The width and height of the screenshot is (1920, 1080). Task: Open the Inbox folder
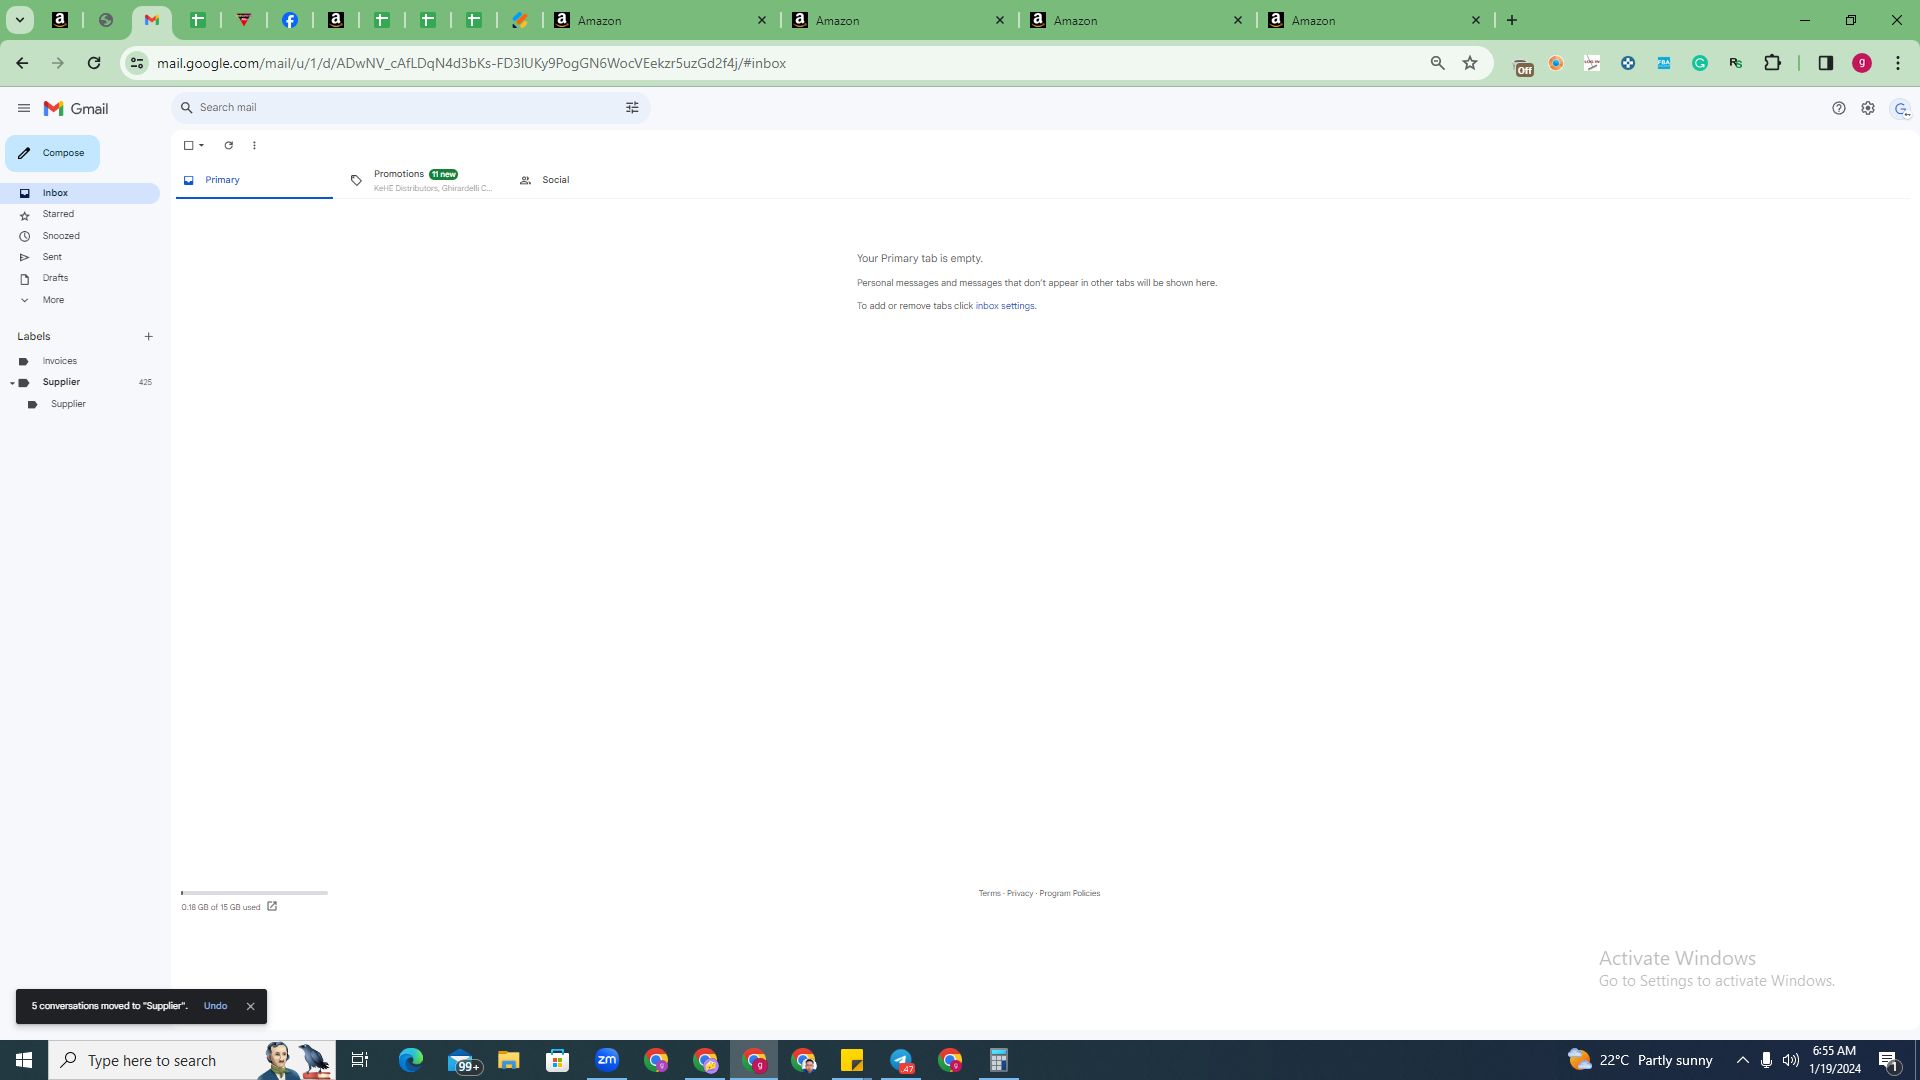(80, 193)
